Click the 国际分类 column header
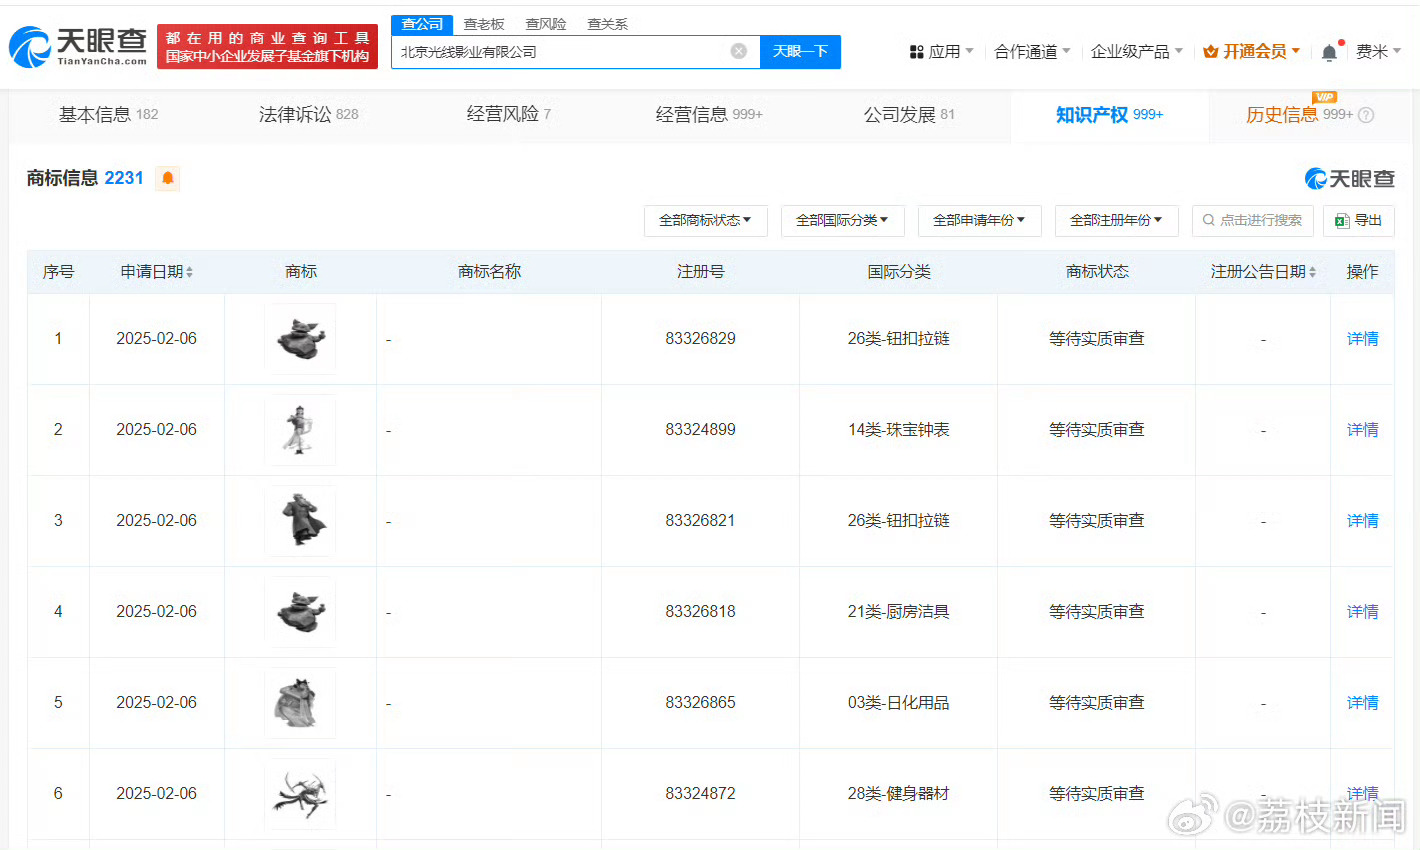This screenshot has height=850, width=1420. (898, 272)
